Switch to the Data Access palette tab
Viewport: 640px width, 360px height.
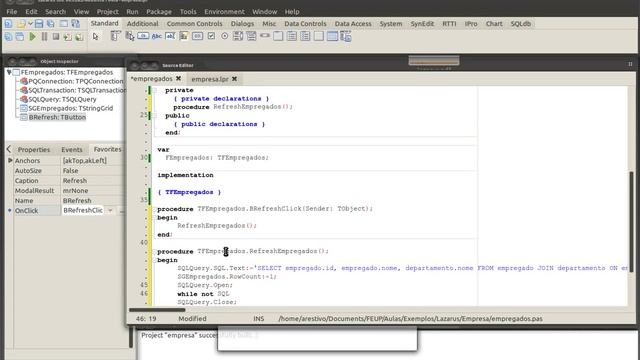coord(353,24)
